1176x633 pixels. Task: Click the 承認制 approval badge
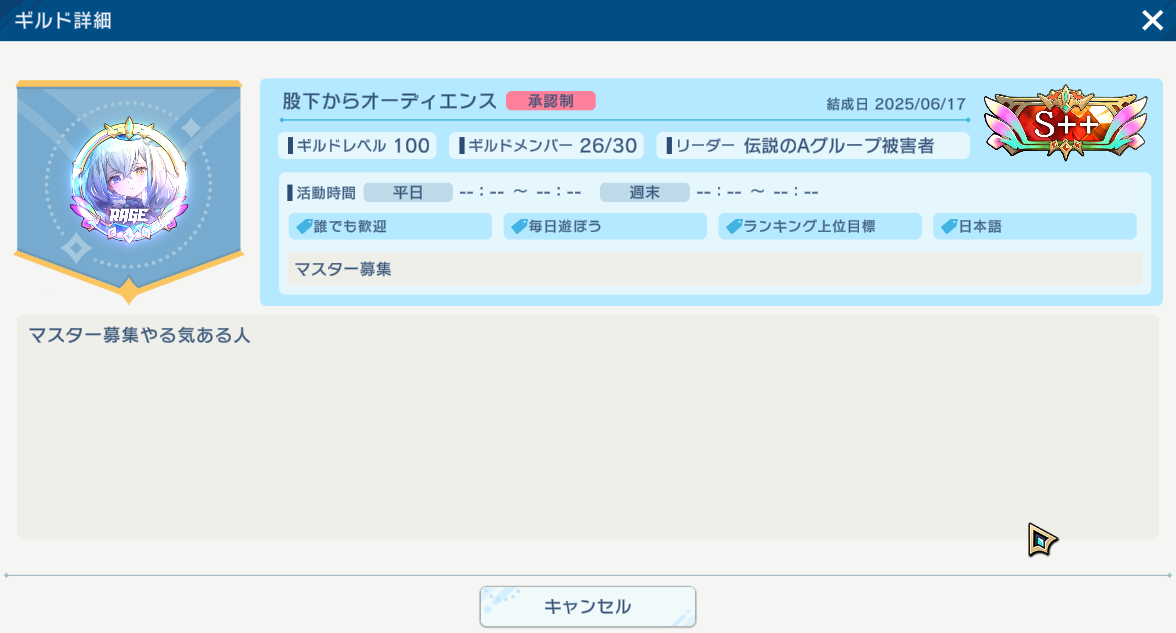(550, 101)
